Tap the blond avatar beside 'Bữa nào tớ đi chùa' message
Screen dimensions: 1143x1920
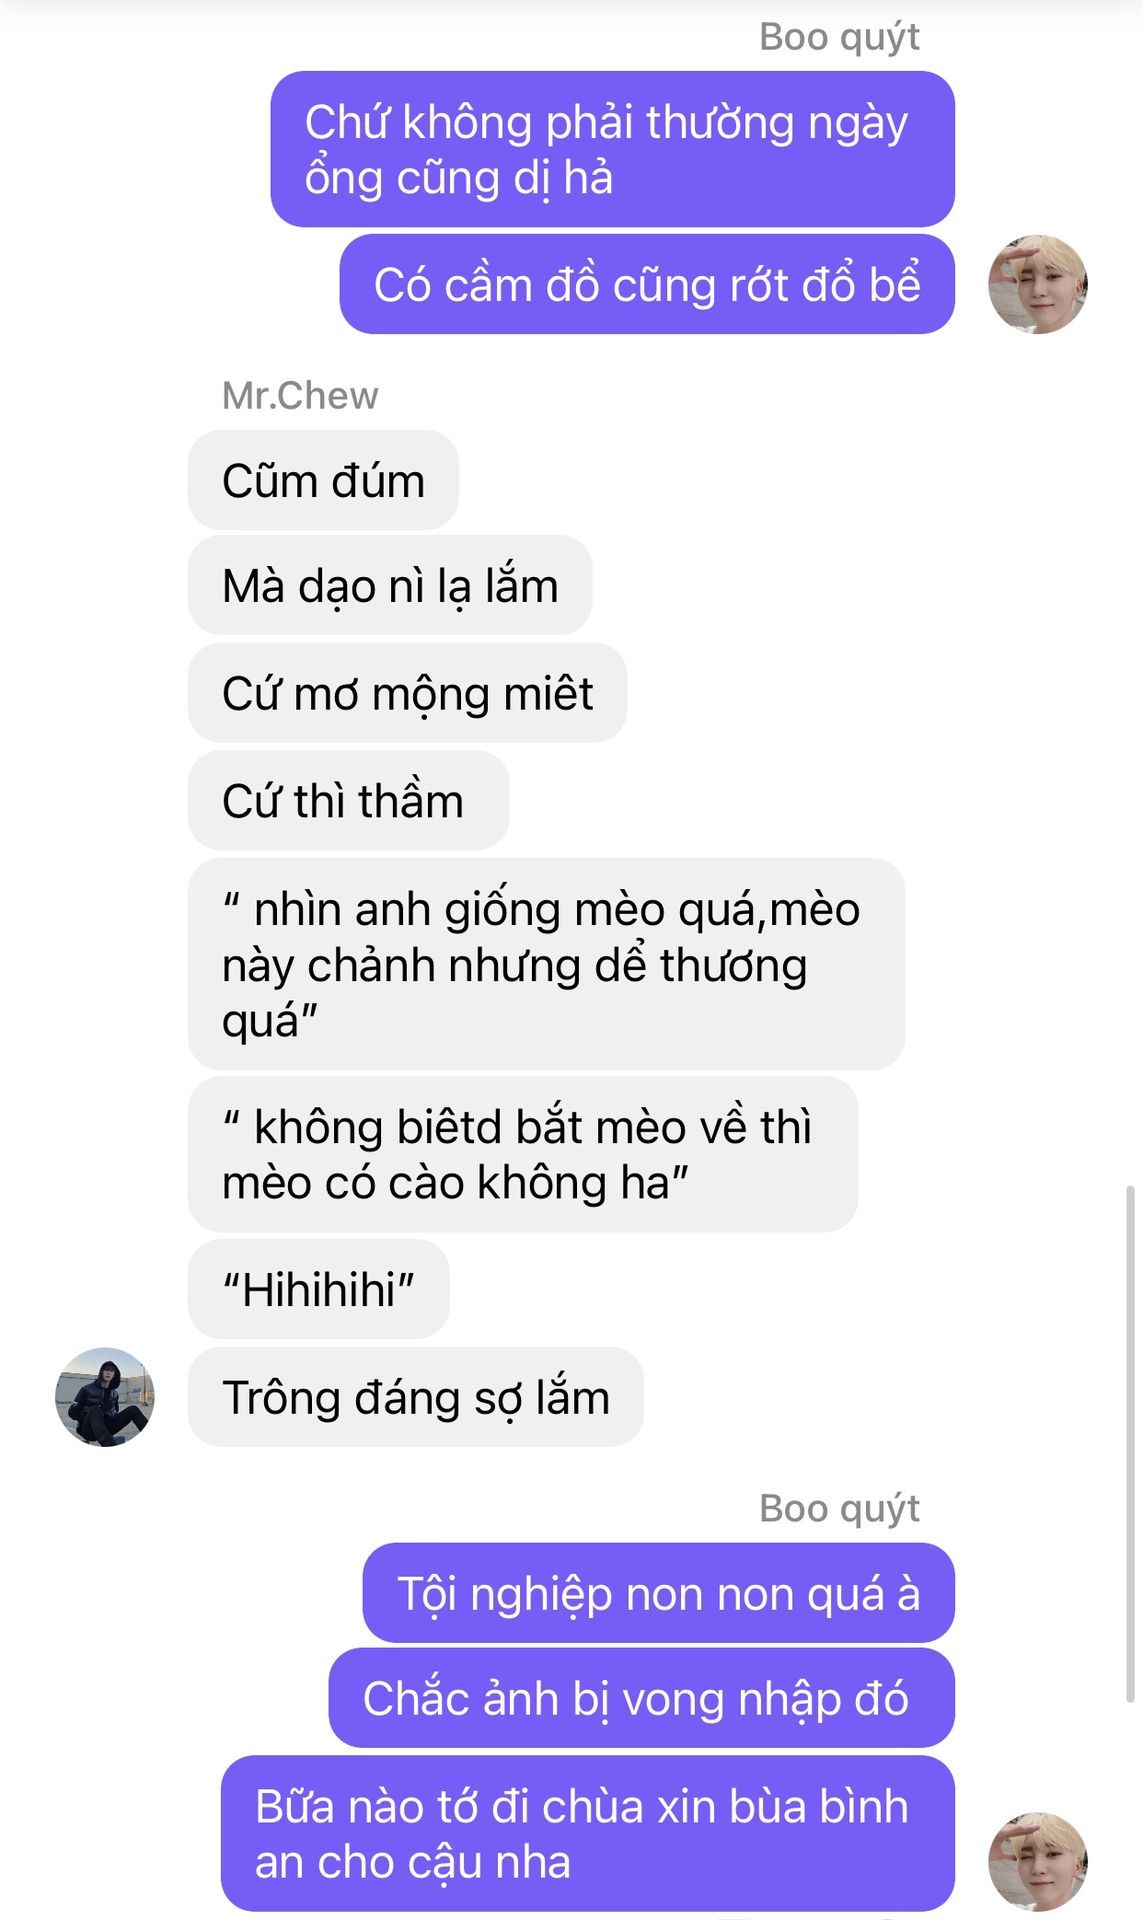pyautogui.click(x=1038, y=1861)
